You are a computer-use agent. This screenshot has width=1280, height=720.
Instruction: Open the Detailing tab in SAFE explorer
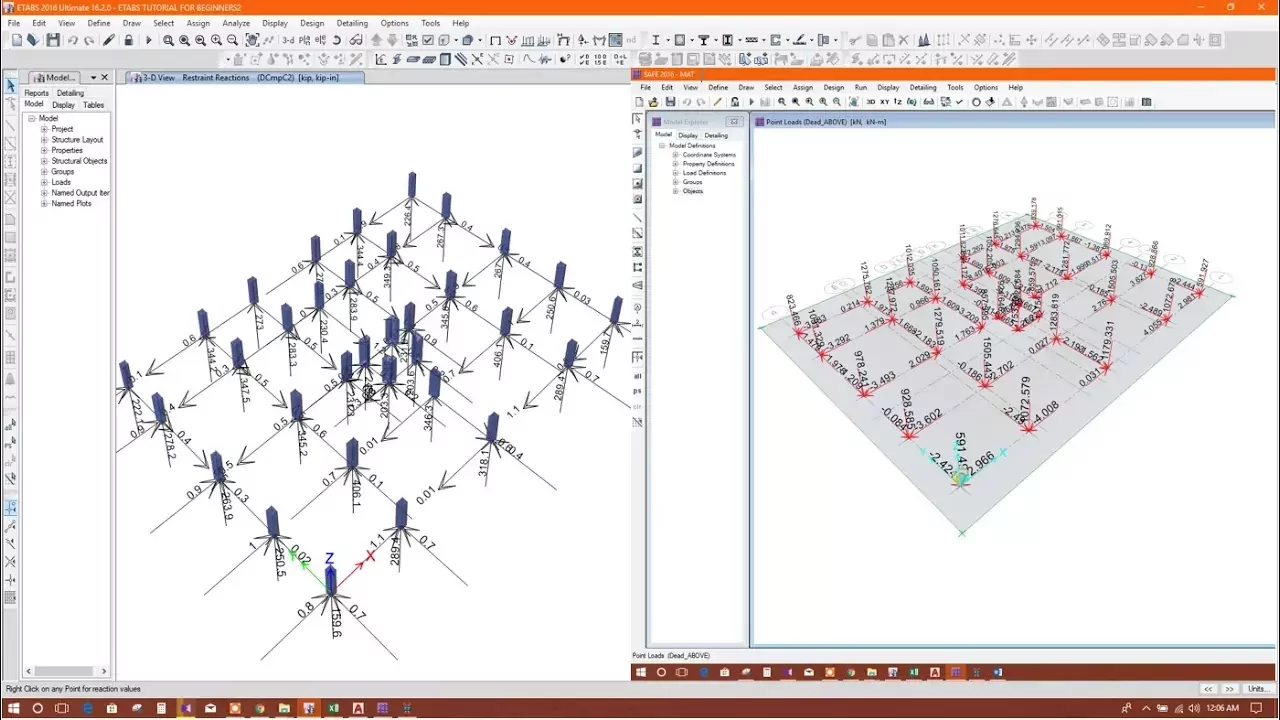click(716, 135)
